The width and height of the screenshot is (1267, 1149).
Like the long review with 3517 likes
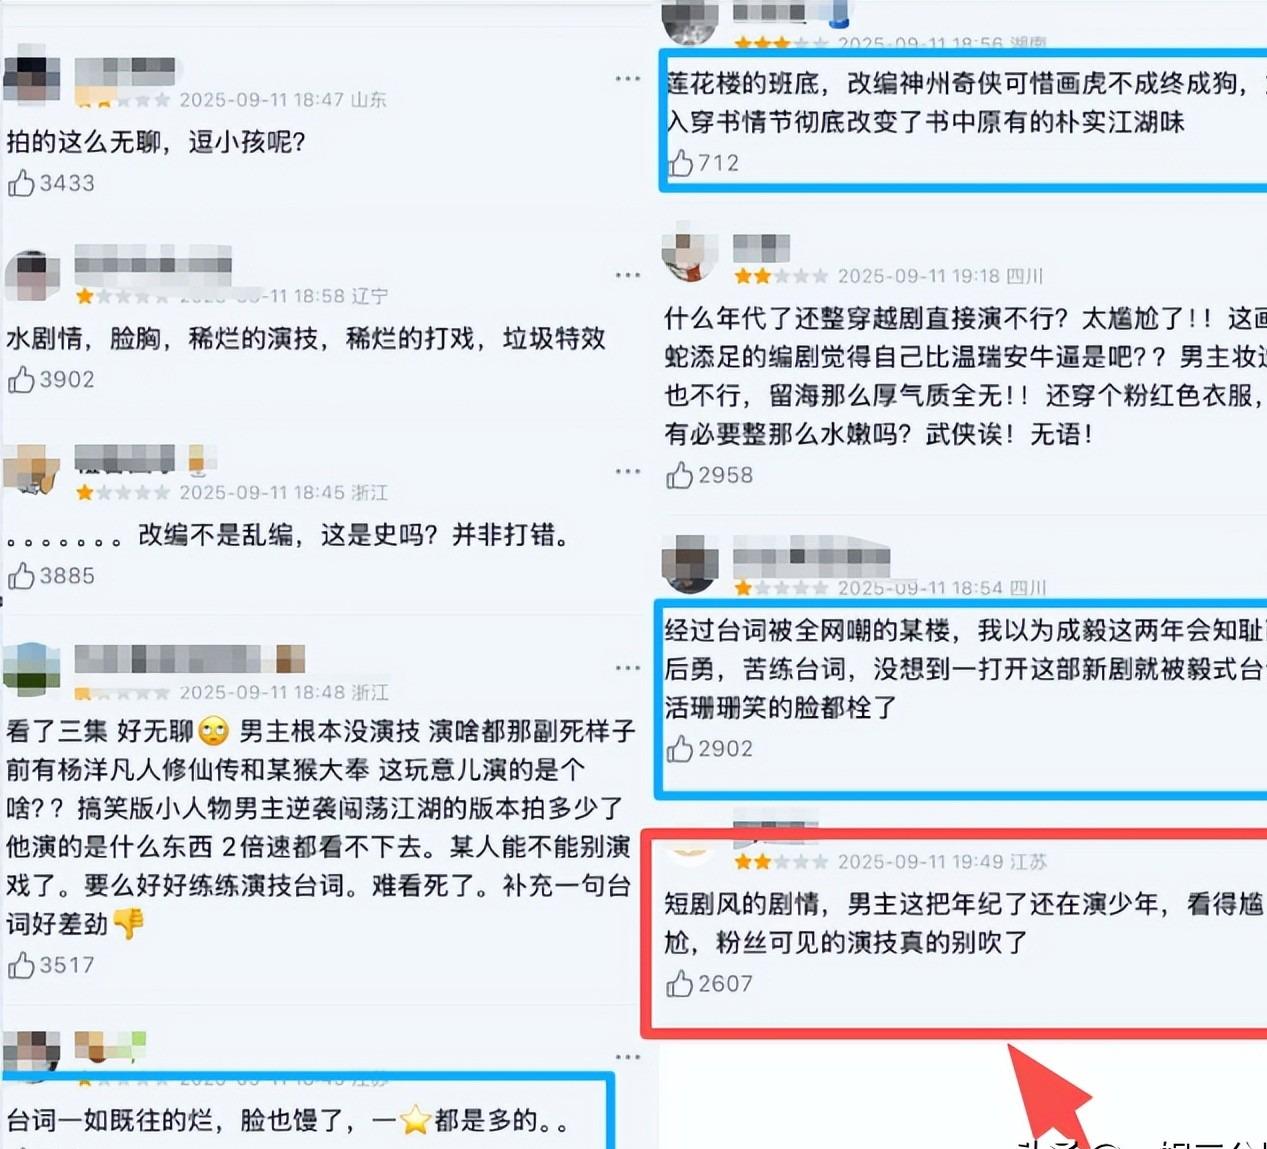[21, 965]
